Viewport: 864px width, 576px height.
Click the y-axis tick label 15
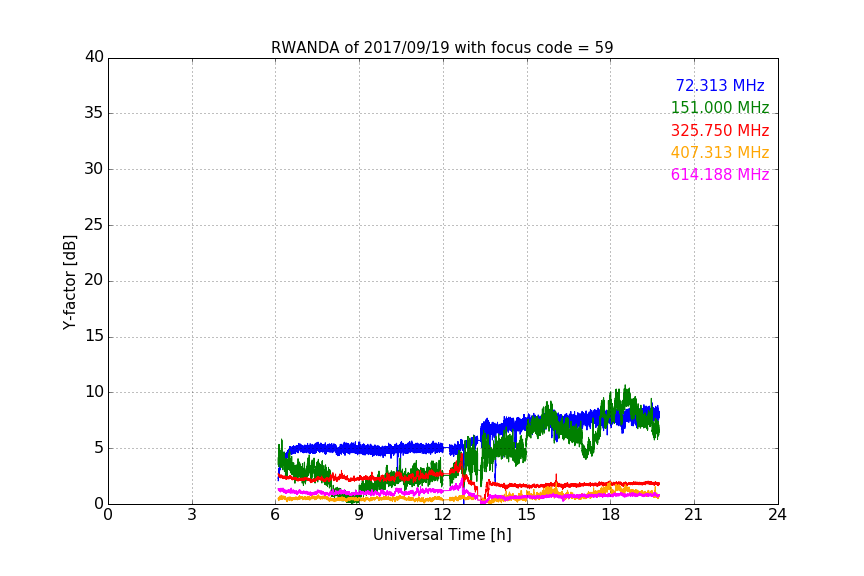[x=94, y=336]
